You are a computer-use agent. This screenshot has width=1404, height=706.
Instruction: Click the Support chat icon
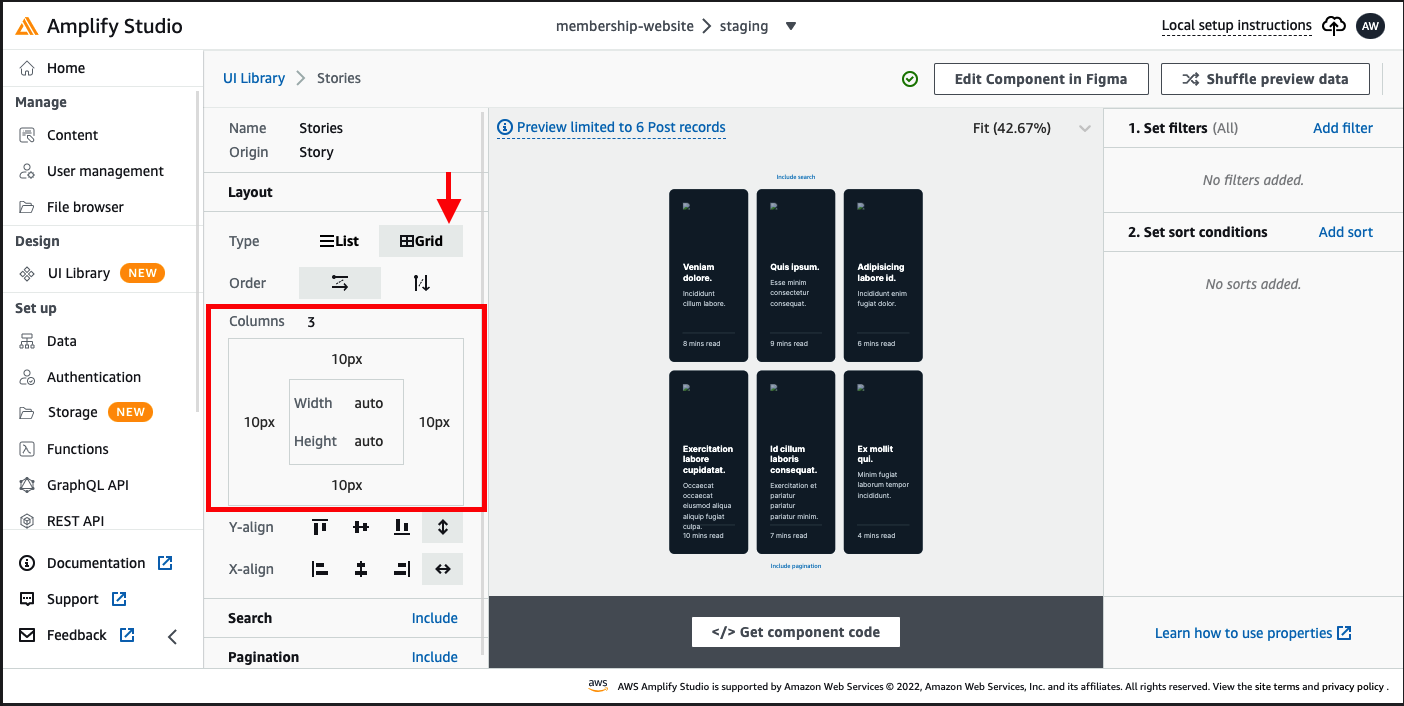pyautogui.click(x=28, y=599)
